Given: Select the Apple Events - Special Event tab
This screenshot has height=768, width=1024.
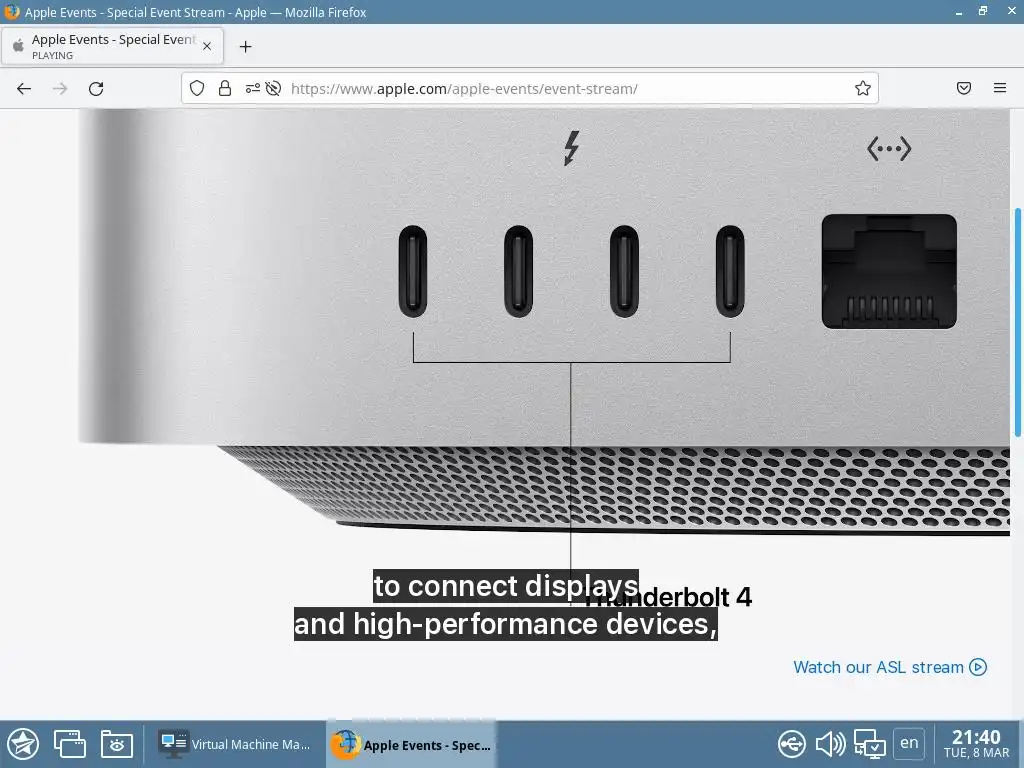Looking at the screenshot, I should [x=112, y=46].
